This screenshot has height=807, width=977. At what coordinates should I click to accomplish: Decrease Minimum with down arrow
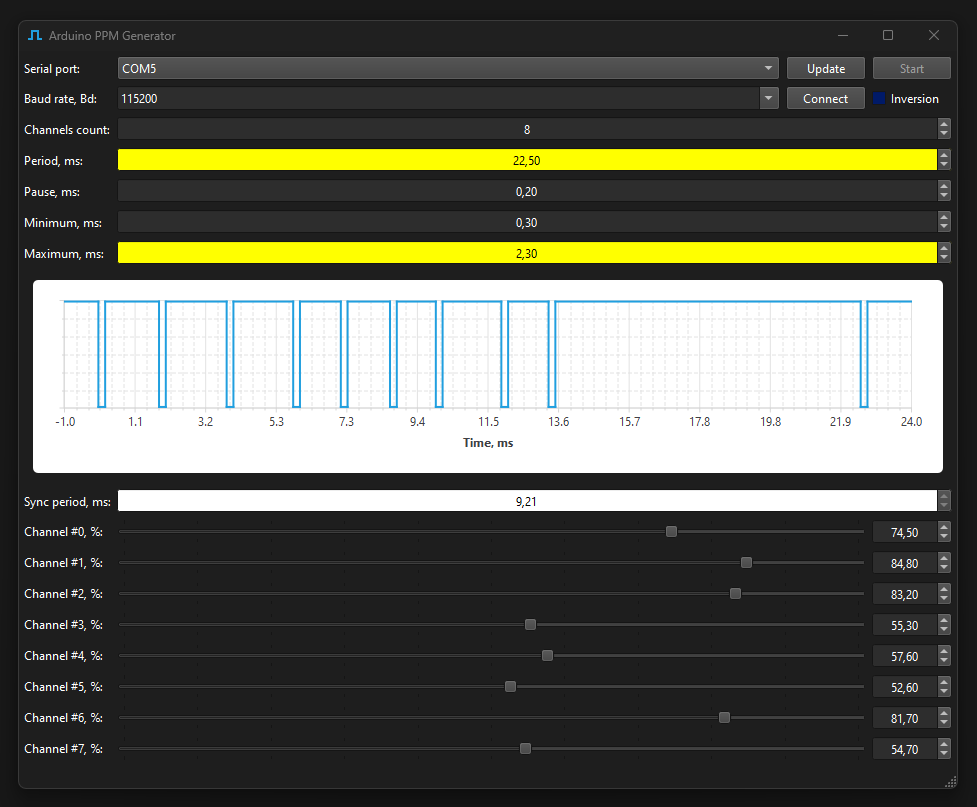point(944,227)
